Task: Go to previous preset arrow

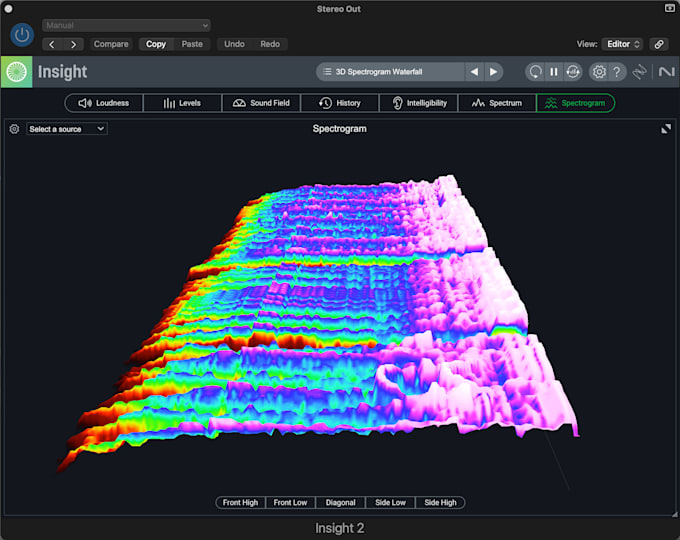Action: coord(52,44)
